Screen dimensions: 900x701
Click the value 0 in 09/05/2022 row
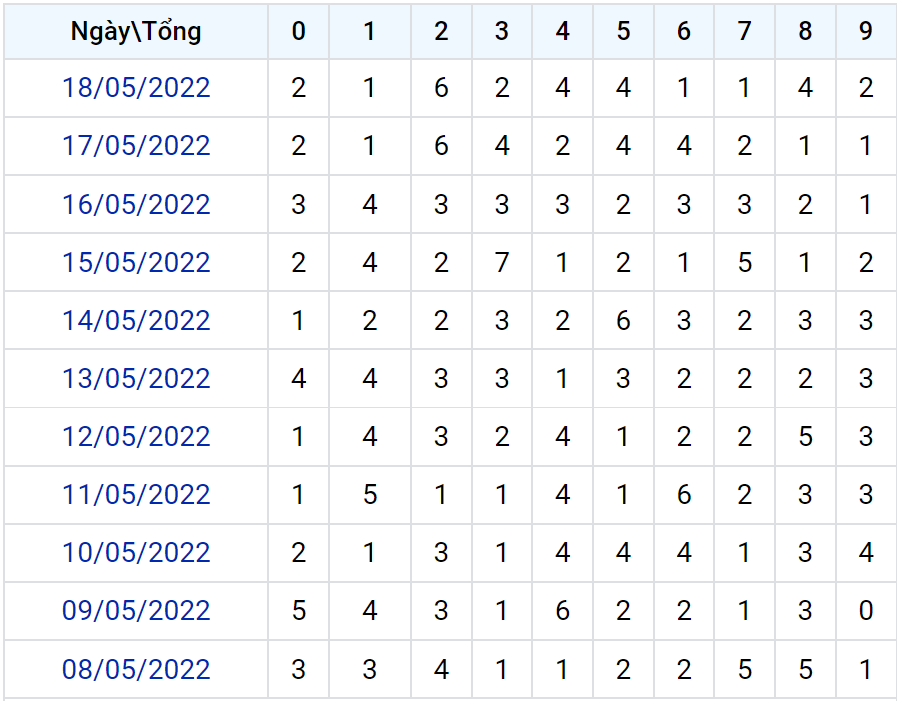click(866, 610)
